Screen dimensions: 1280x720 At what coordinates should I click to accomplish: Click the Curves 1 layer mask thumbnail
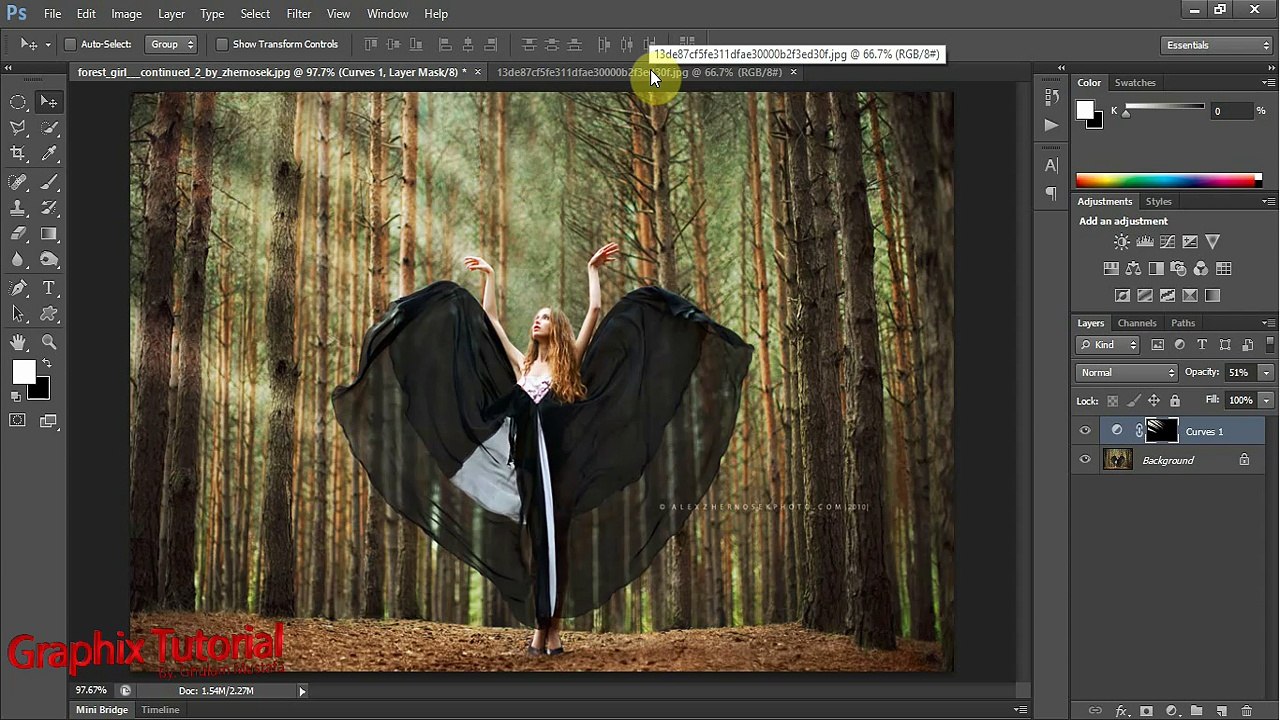click(1161, 431)
